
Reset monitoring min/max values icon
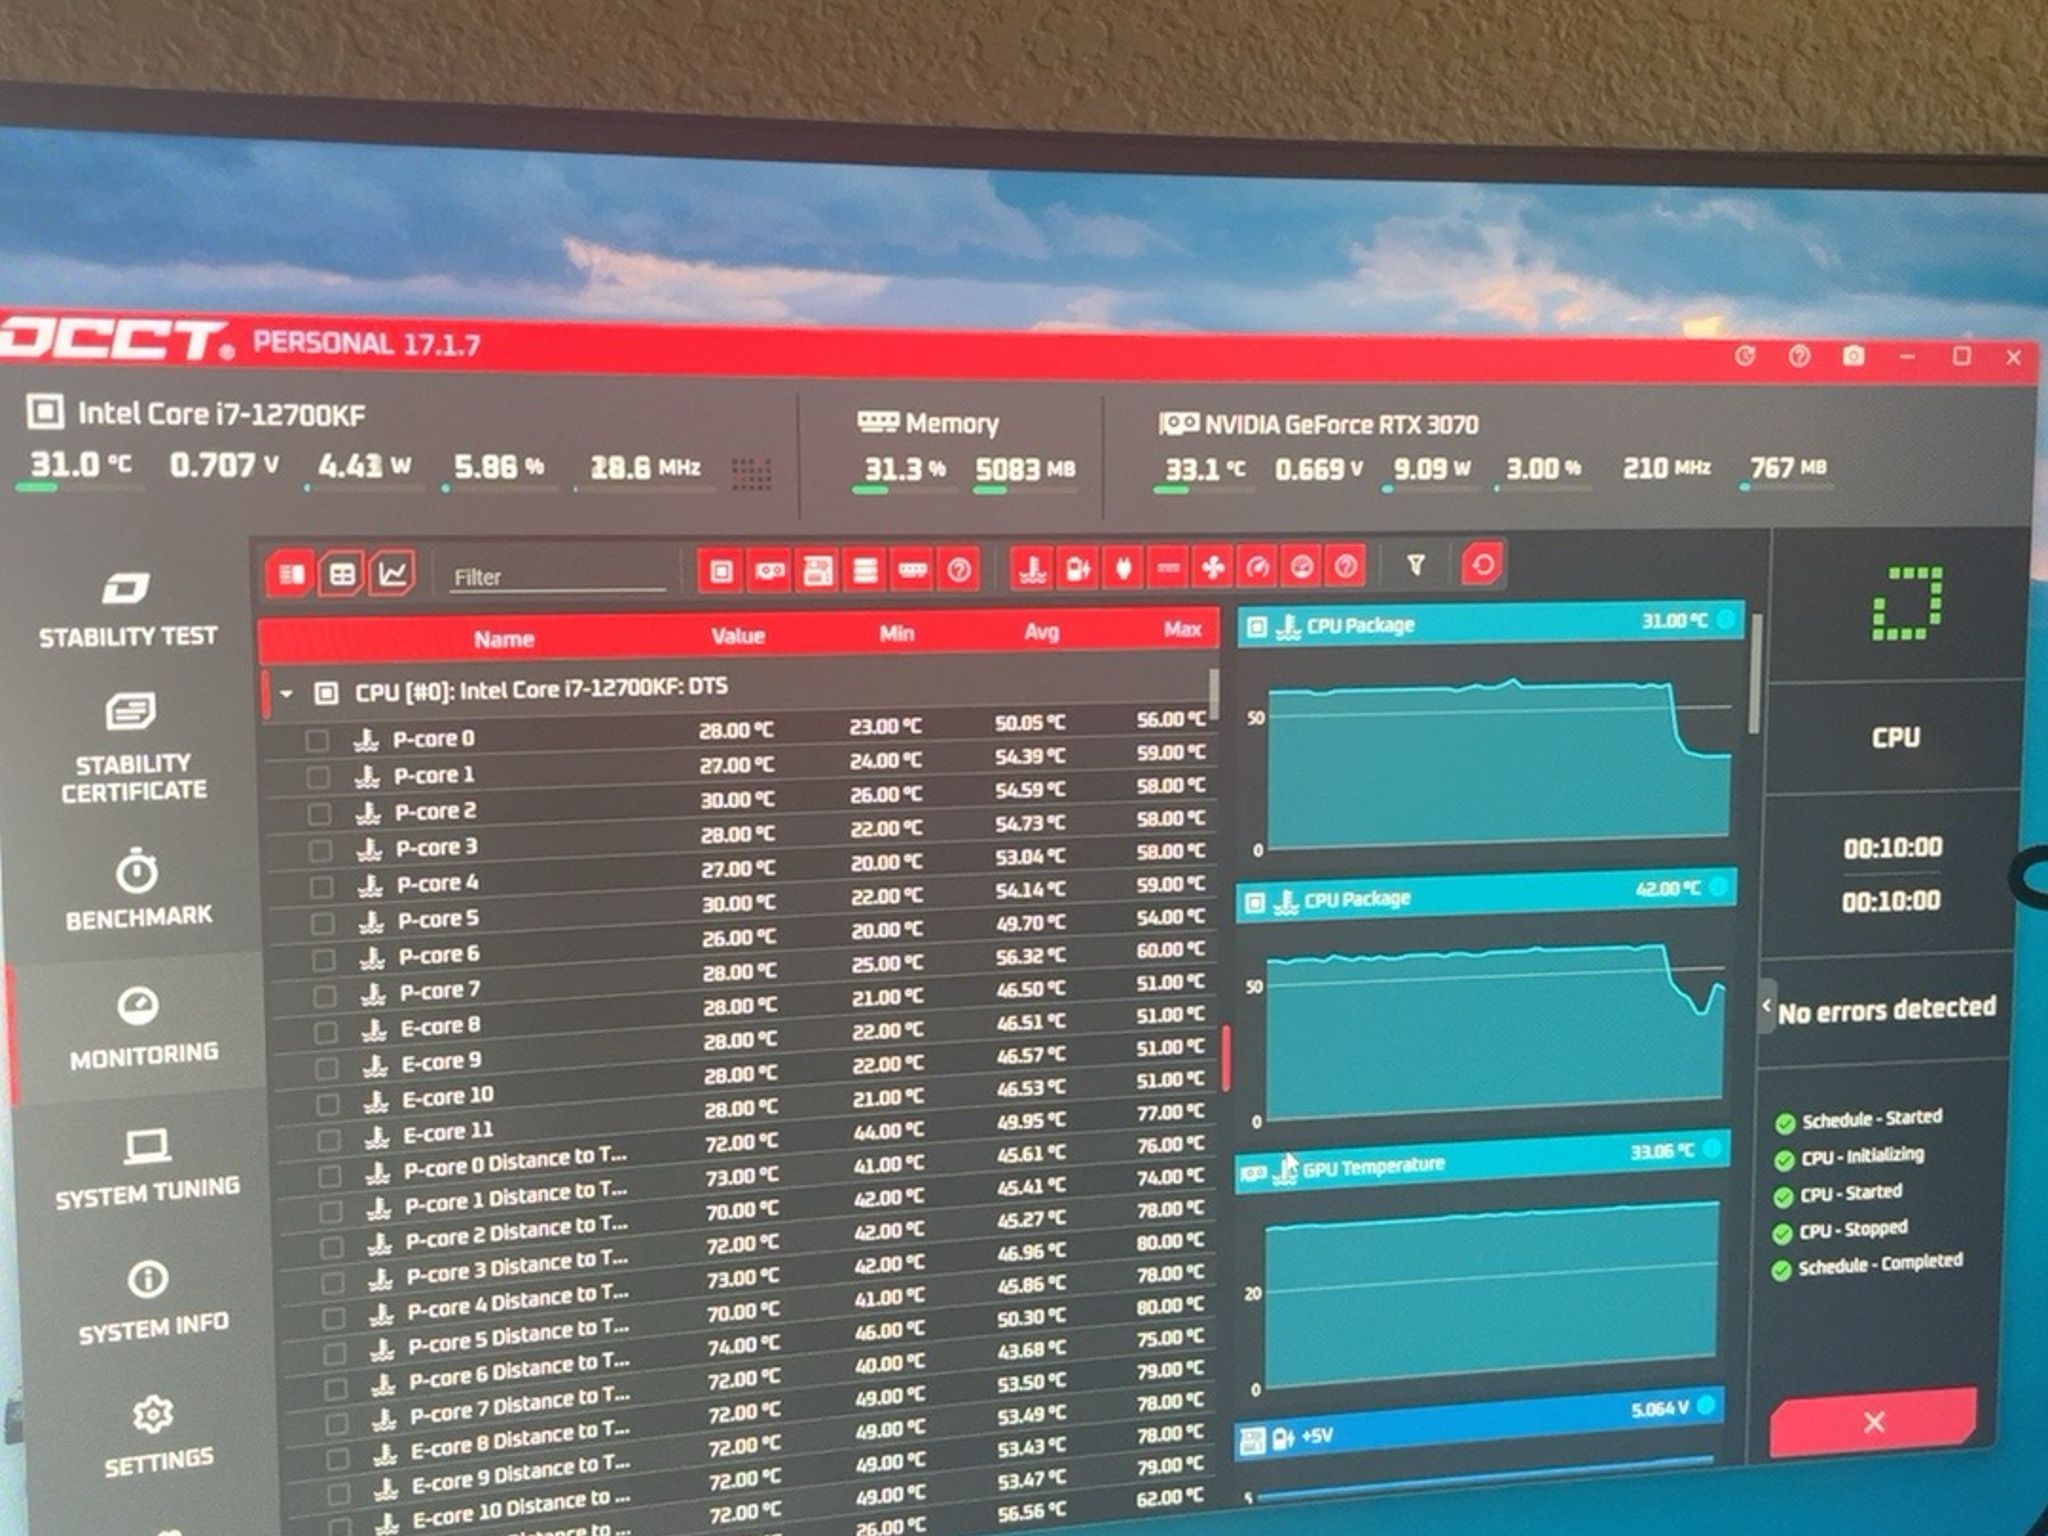pos(1483,565)
